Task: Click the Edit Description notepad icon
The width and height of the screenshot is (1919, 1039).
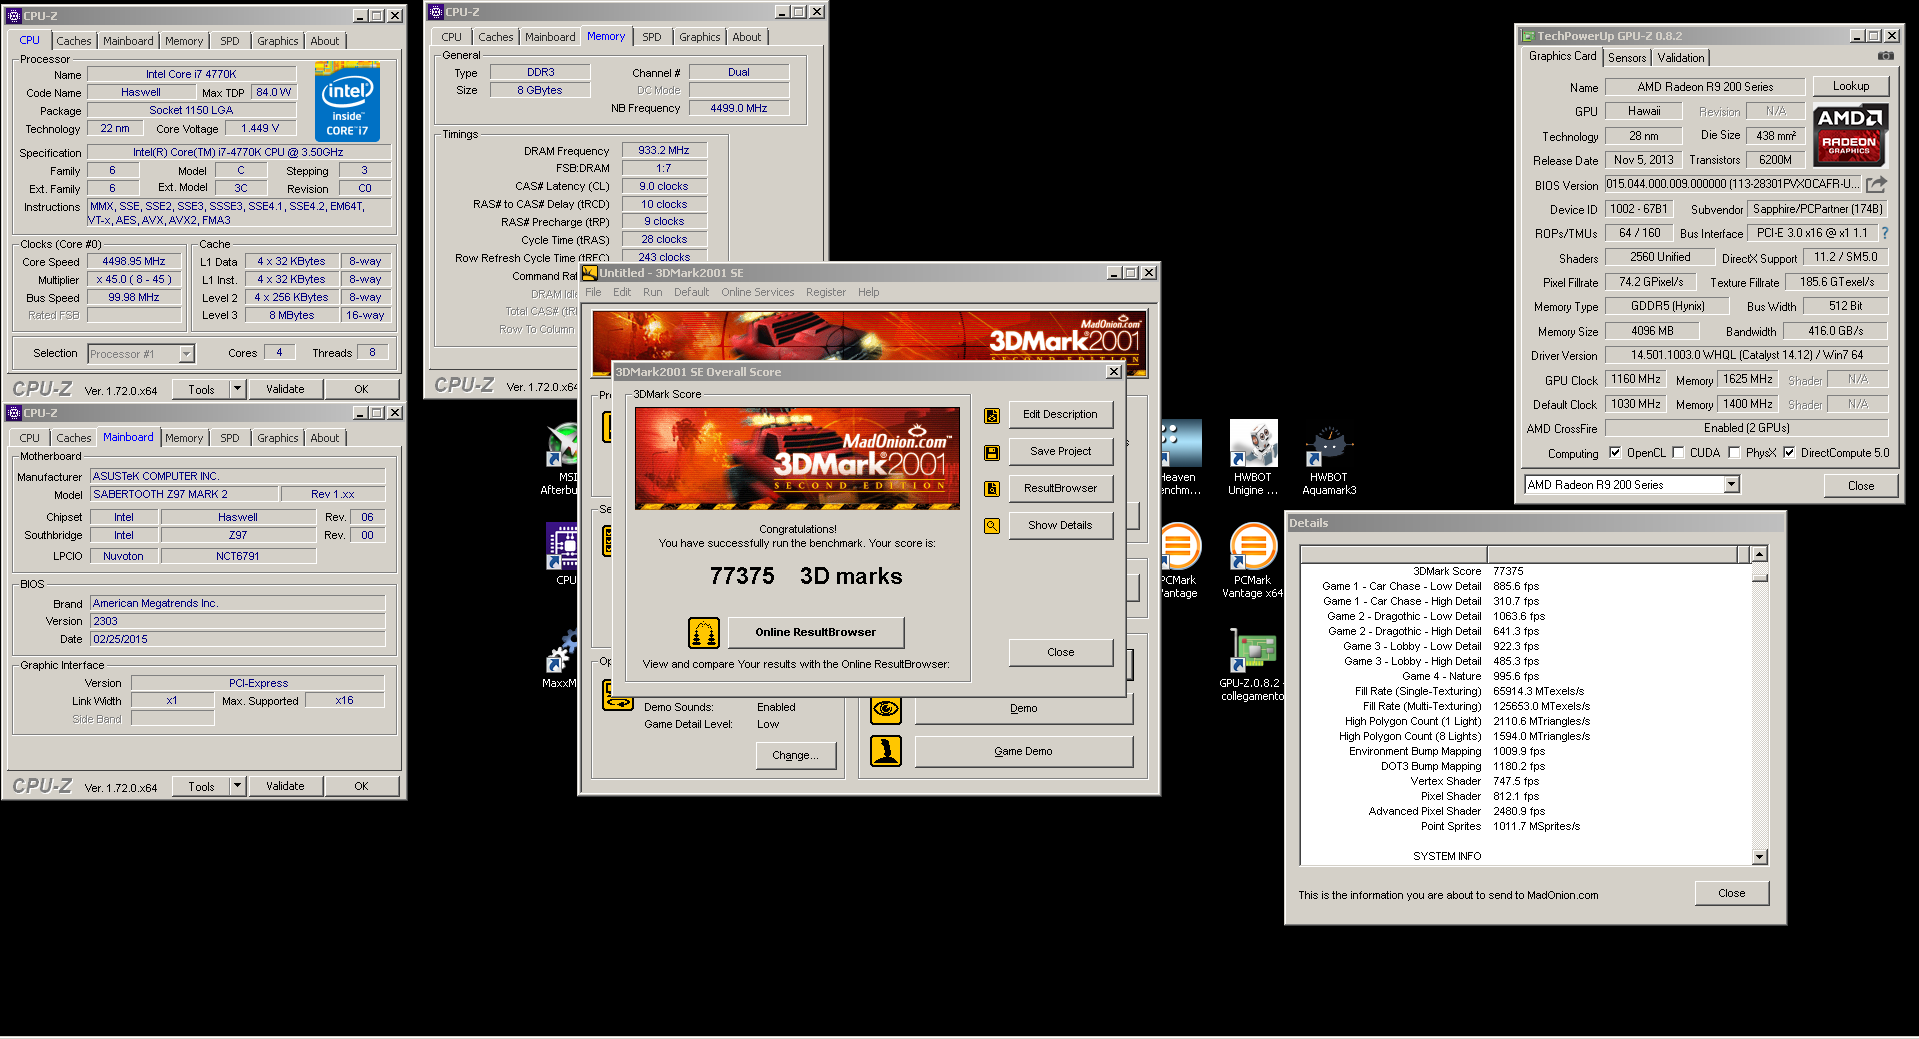Action: [x=992, y=415]
